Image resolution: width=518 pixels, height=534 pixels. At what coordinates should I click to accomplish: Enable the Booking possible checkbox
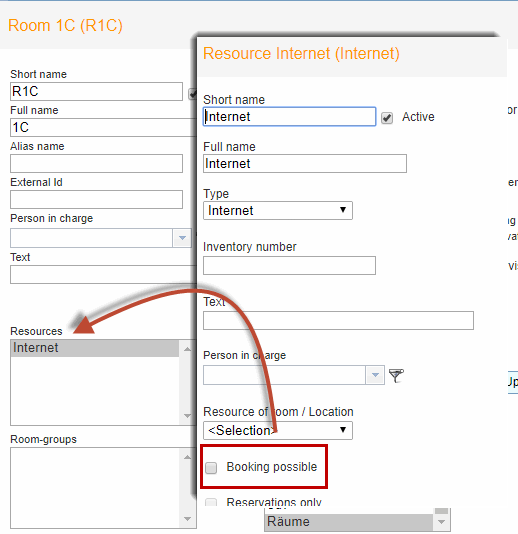click(x=211, y=468)
